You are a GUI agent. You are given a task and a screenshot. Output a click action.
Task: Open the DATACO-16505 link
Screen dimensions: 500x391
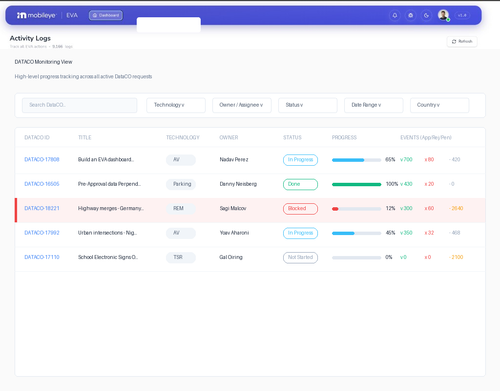(42, 184)
